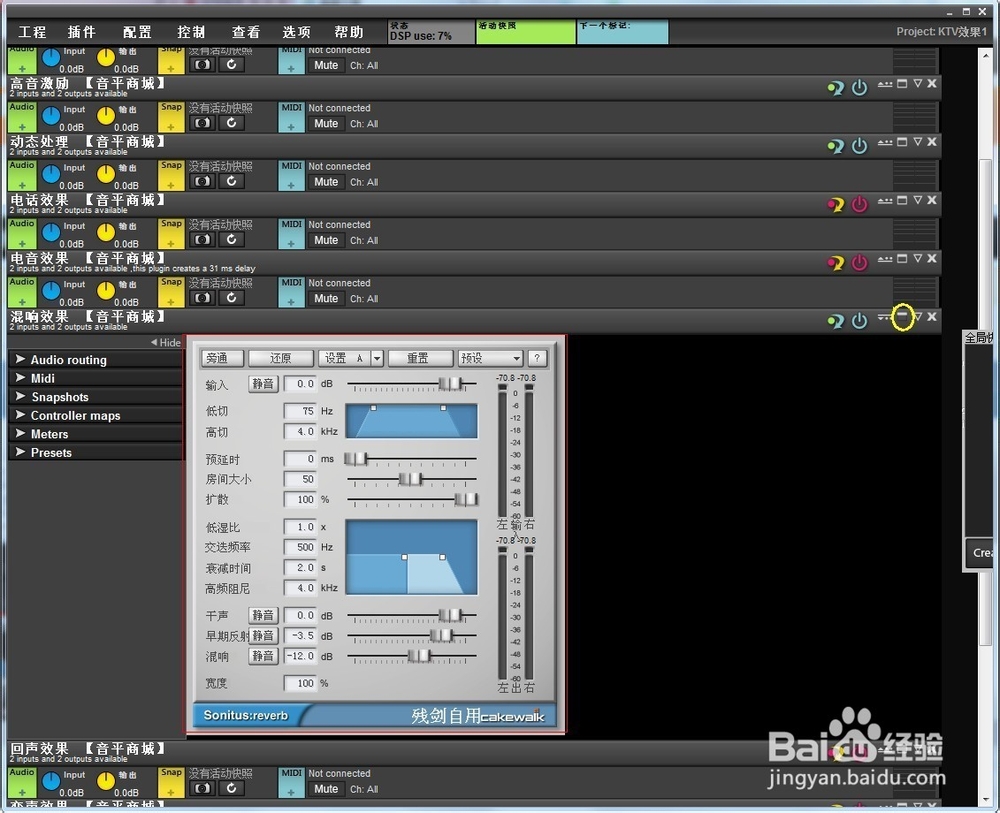
Task: Toggle power icon of 混响效果 plugin
Action: 859,321
